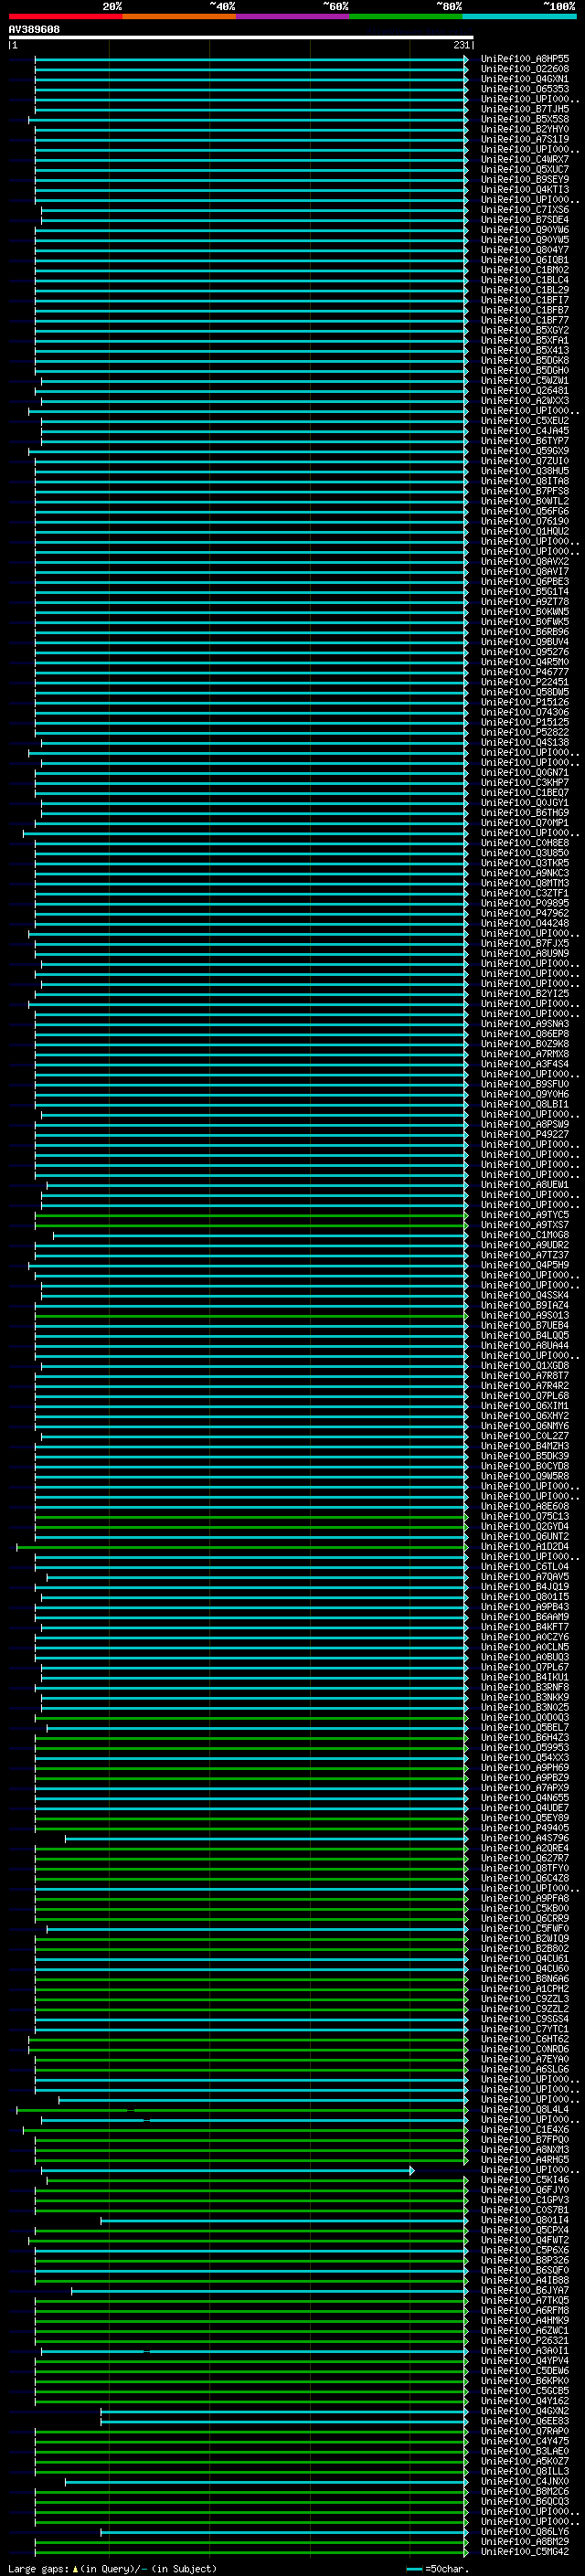The height and width of the screenshot is (2576, 585).
Task: Select the UniRef100_A9PB43 label
Action: tap(525, 1606)
